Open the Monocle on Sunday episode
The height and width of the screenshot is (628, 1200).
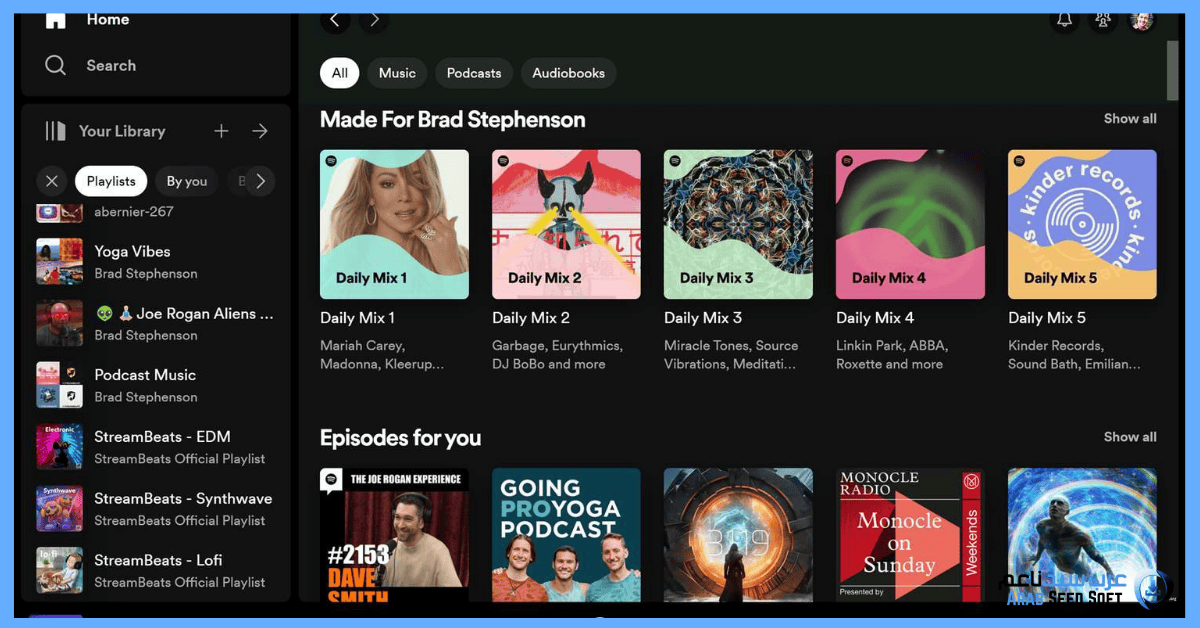pyautogui.click(x=910, y=535)
